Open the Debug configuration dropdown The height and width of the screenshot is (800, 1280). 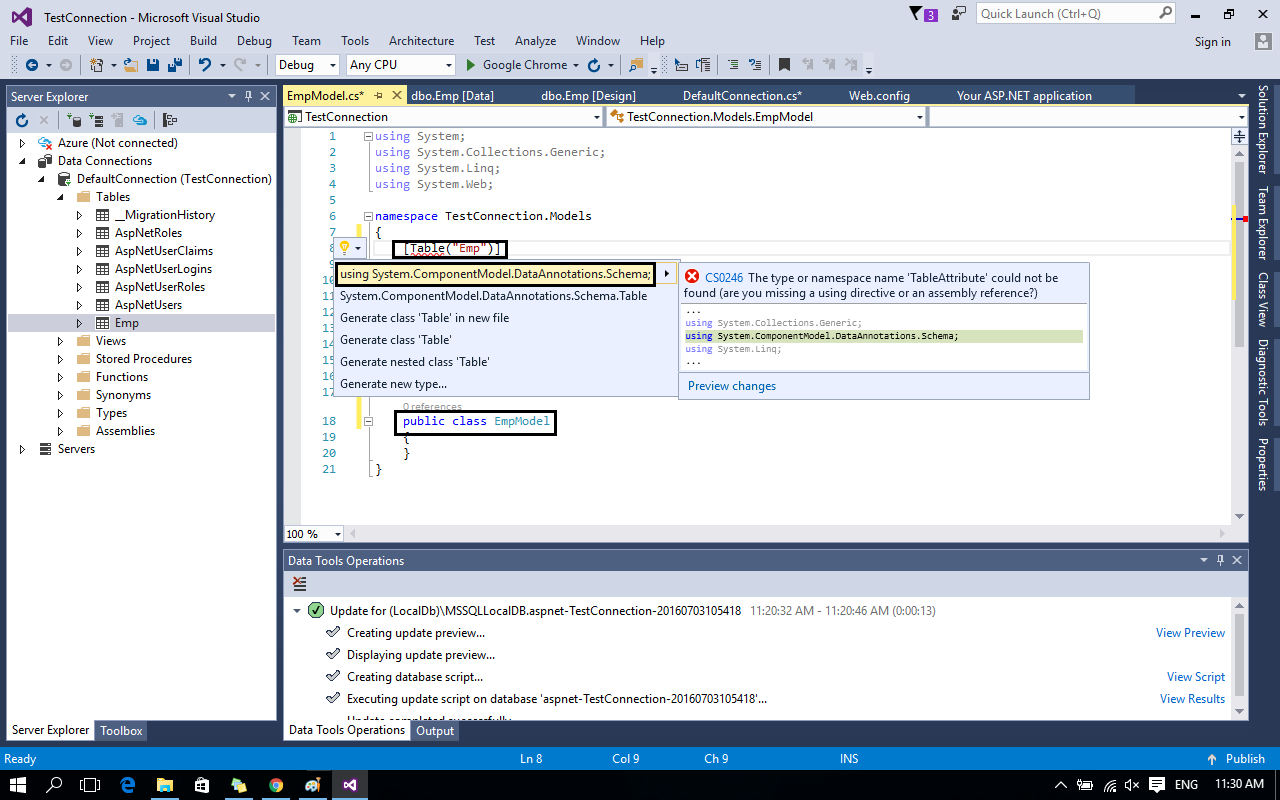(334, 65)
